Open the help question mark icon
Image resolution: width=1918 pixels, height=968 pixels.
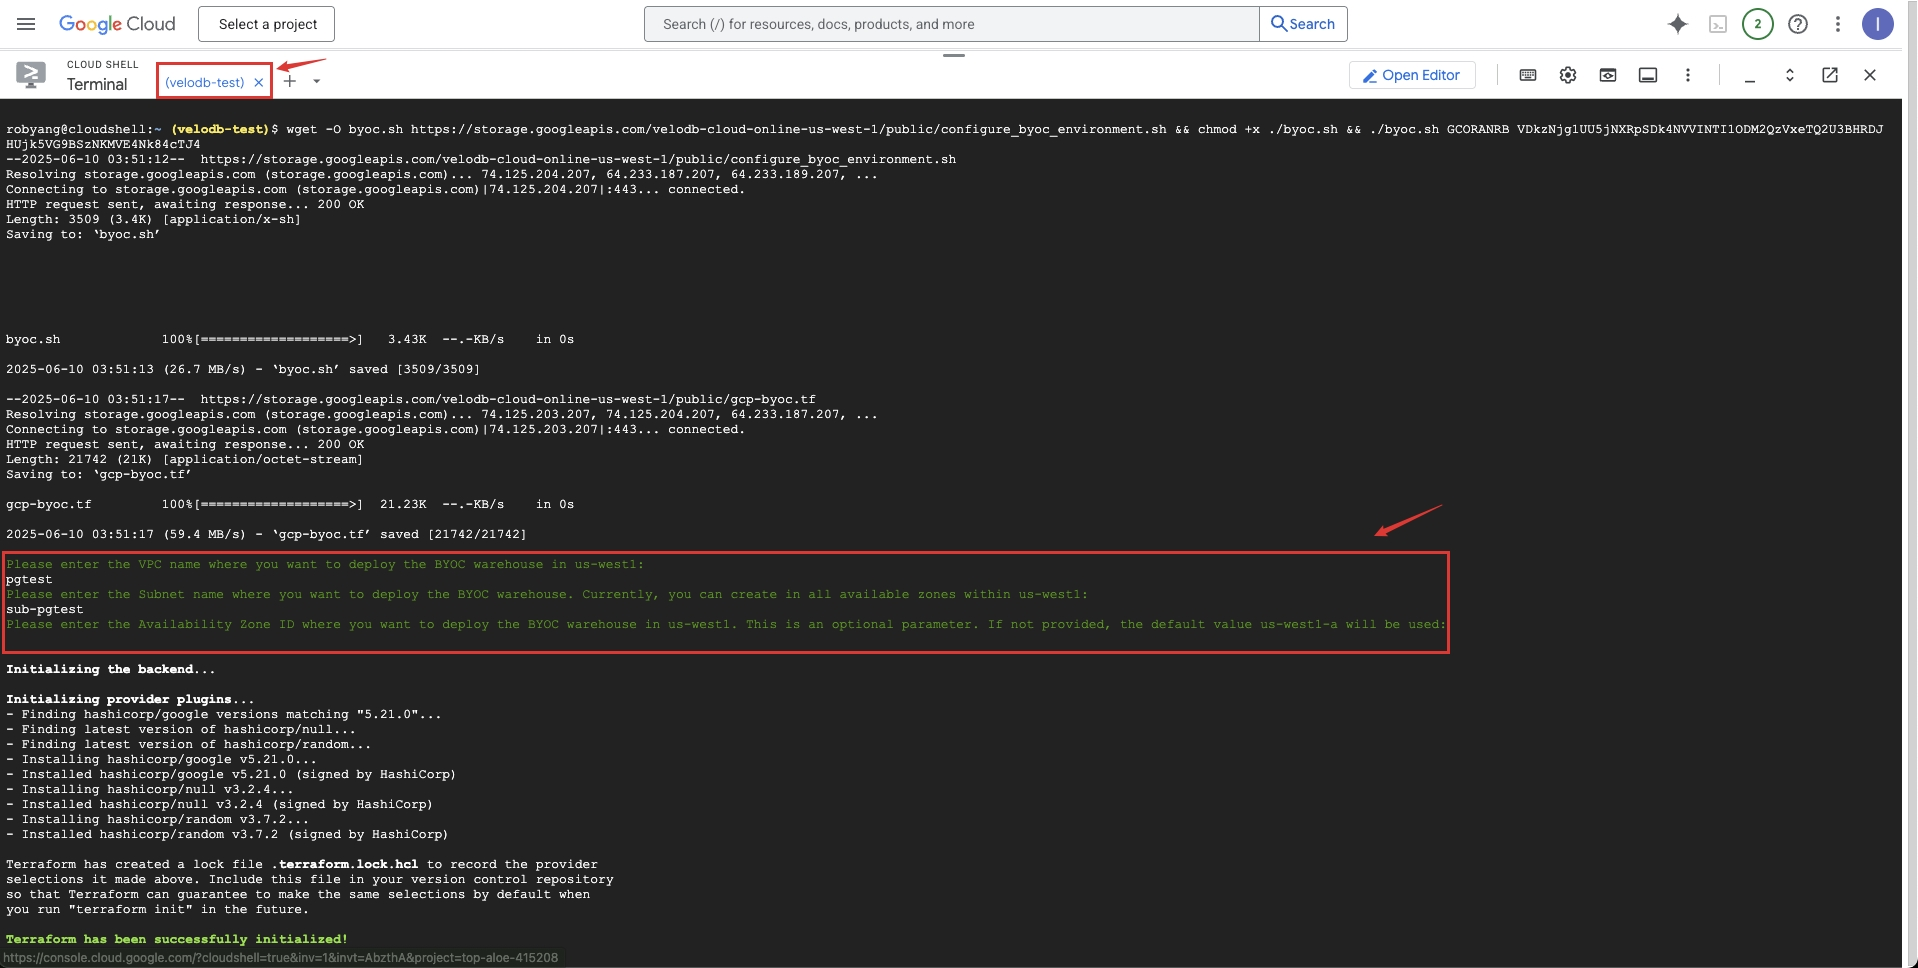click(x=1798, y=24)
